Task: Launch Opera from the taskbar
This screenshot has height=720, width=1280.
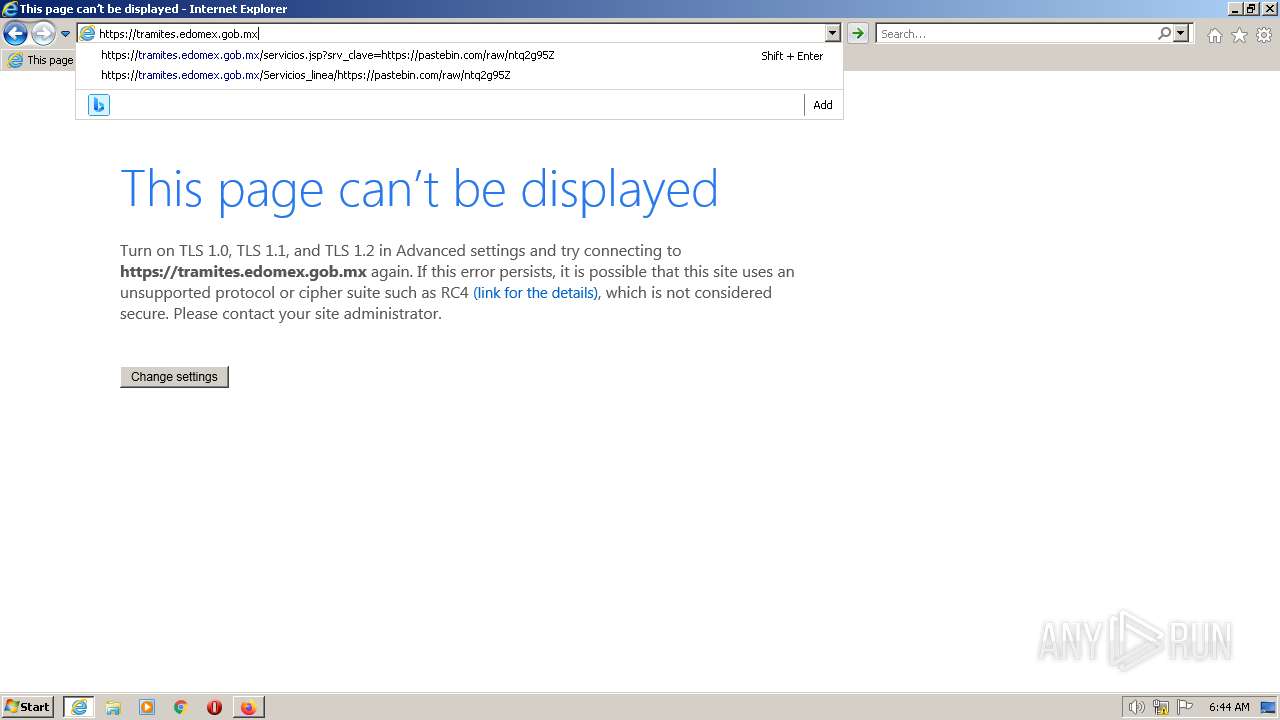Action: click(x=214, y=707)
